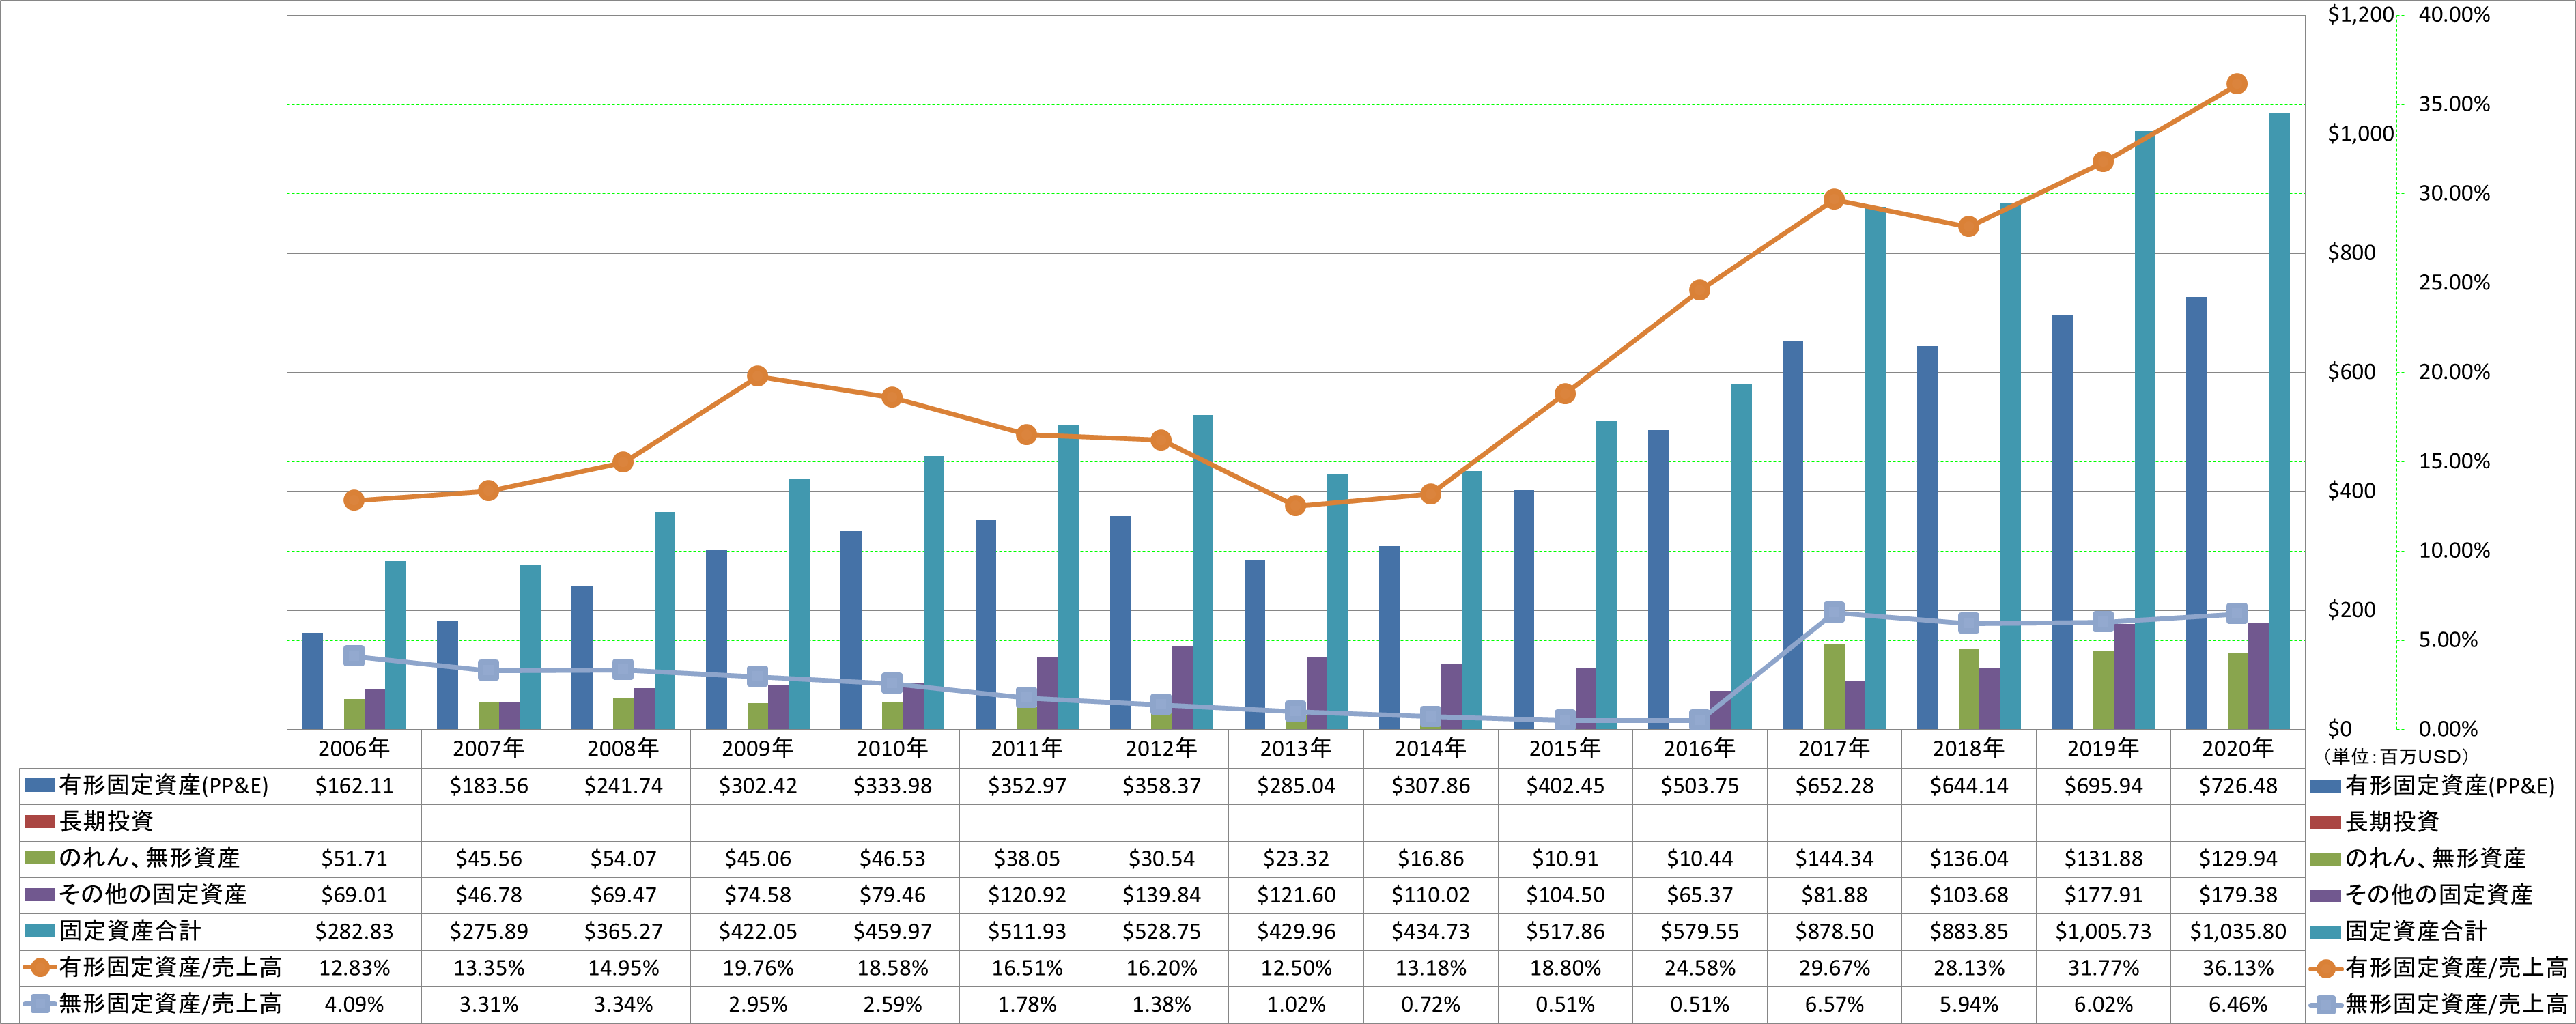
Task: Click the purple other-assets bar for 2012年
Action: click(x=1182, y=688)
